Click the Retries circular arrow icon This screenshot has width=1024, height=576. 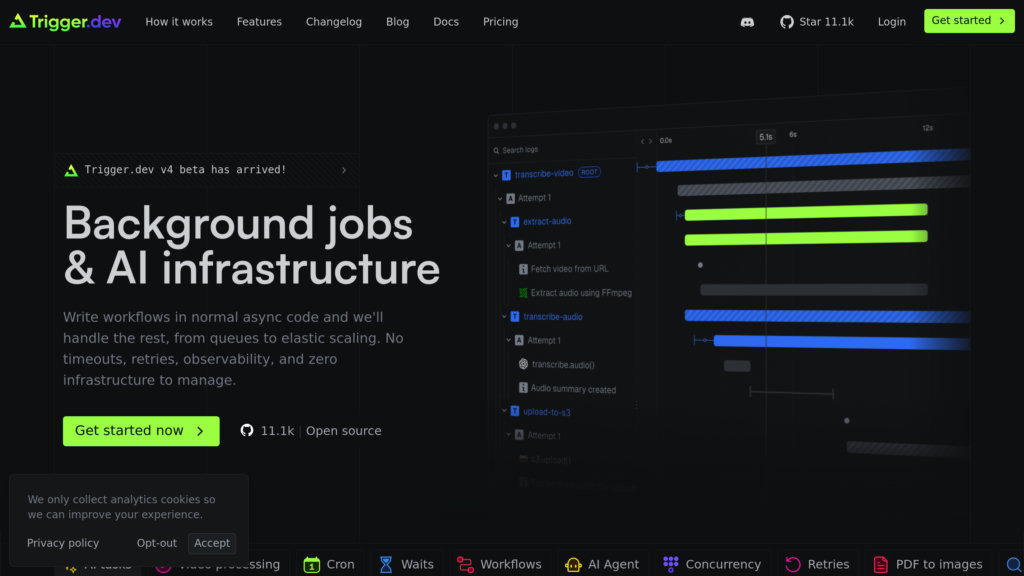pos(793,564)
